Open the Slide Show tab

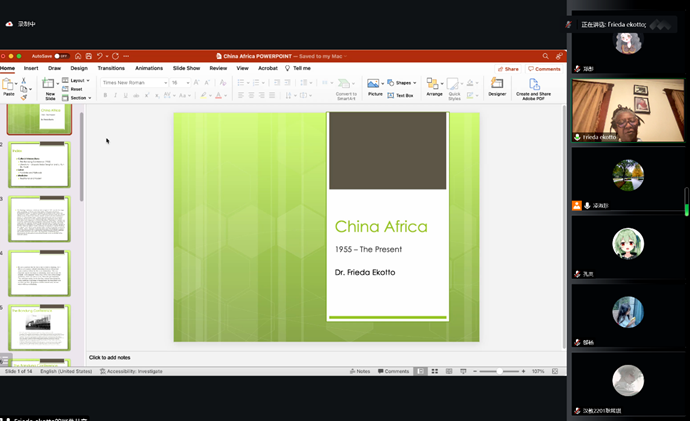pos(186,68)
